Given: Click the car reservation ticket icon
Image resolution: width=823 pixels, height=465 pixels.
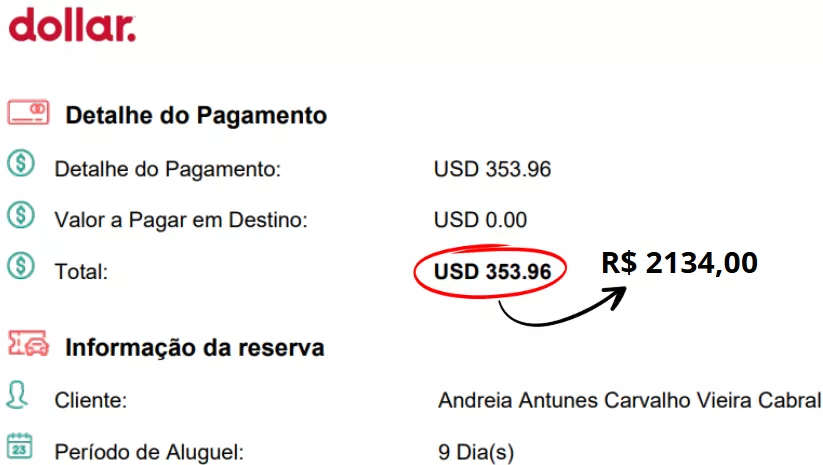Looking at the screenshot, I should tap(29, 345).
